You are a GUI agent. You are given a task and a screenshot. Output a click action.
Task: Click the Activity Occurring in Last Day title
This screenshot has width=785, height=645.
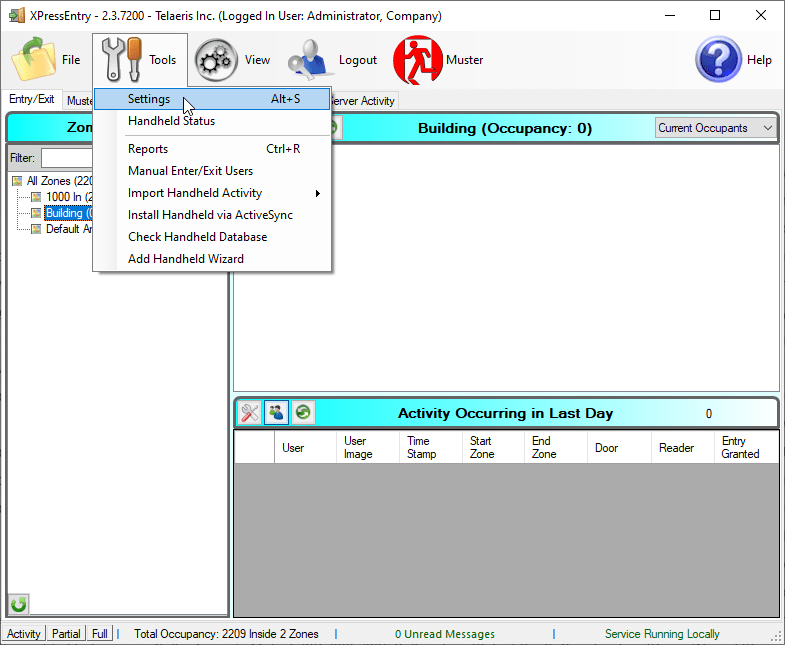point(505,413)
